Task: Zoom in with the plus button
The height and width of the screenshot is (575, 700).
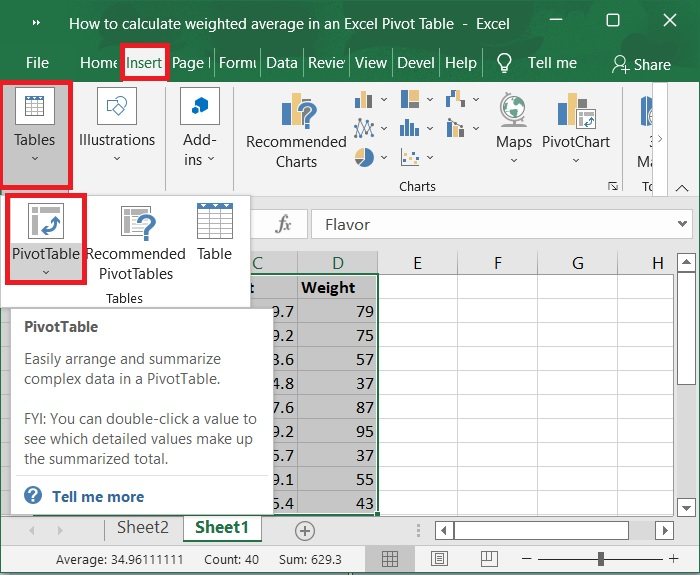Action: point(674,558)
